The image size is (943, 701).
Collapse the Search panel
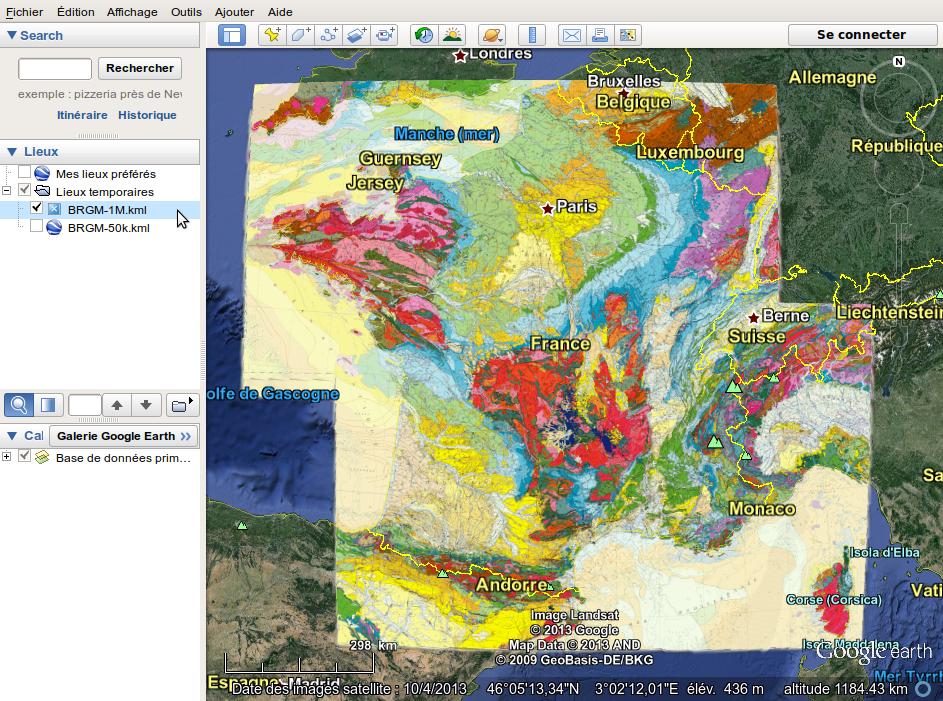[x=11, y=35]
